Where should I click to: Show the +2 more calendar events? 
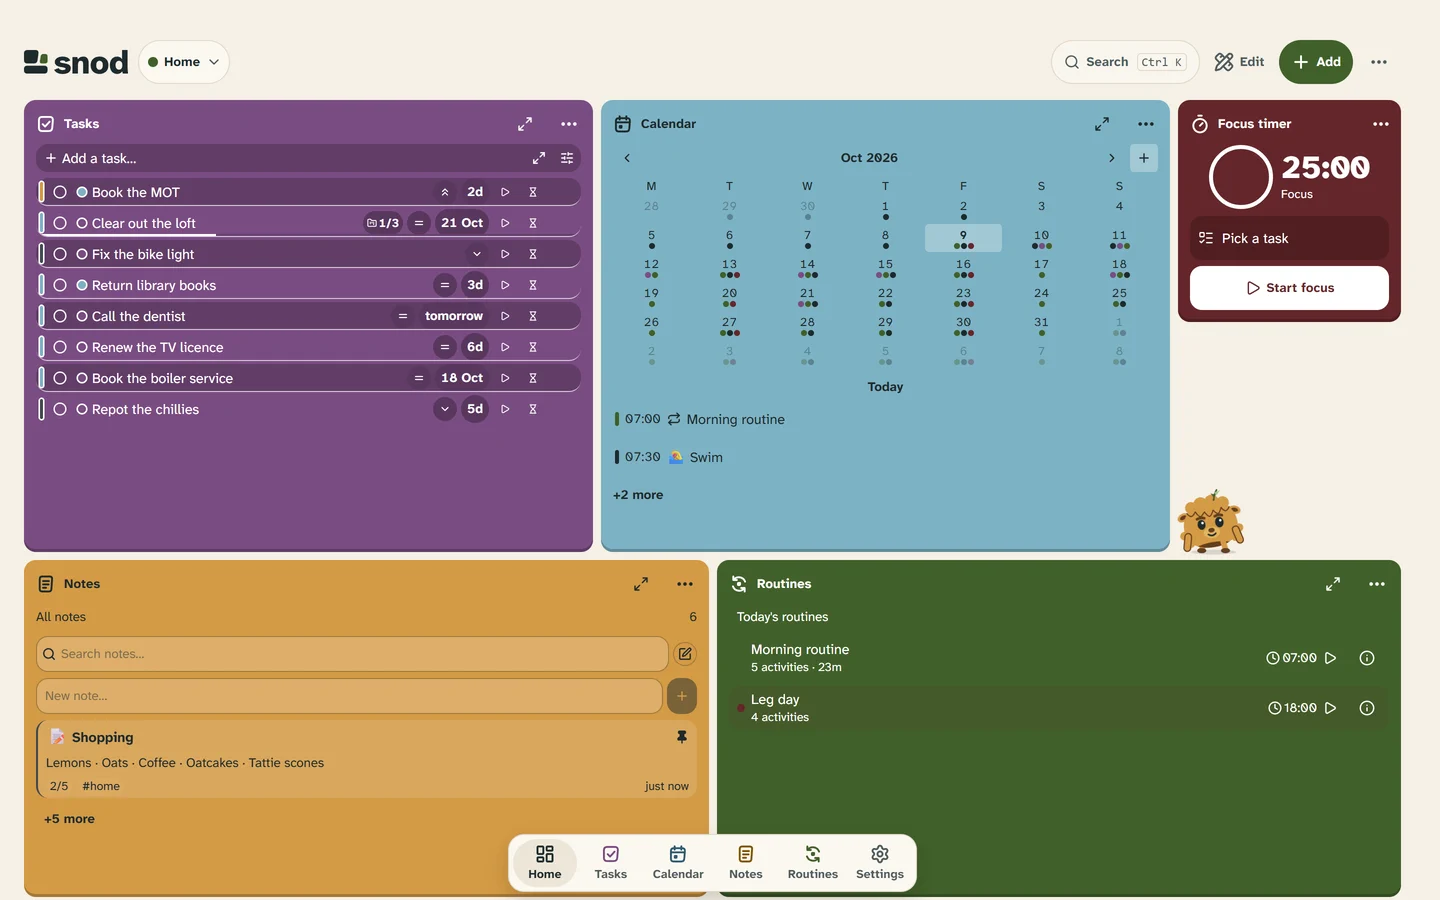tap(638, 495)
